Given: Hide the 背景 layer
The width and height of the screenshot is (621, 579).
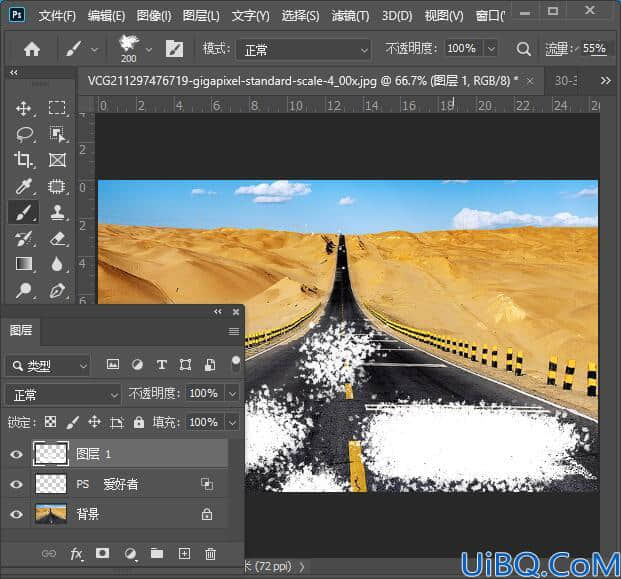Looking at the screenshot, I should pyautogui.click(x=16, y=514).
